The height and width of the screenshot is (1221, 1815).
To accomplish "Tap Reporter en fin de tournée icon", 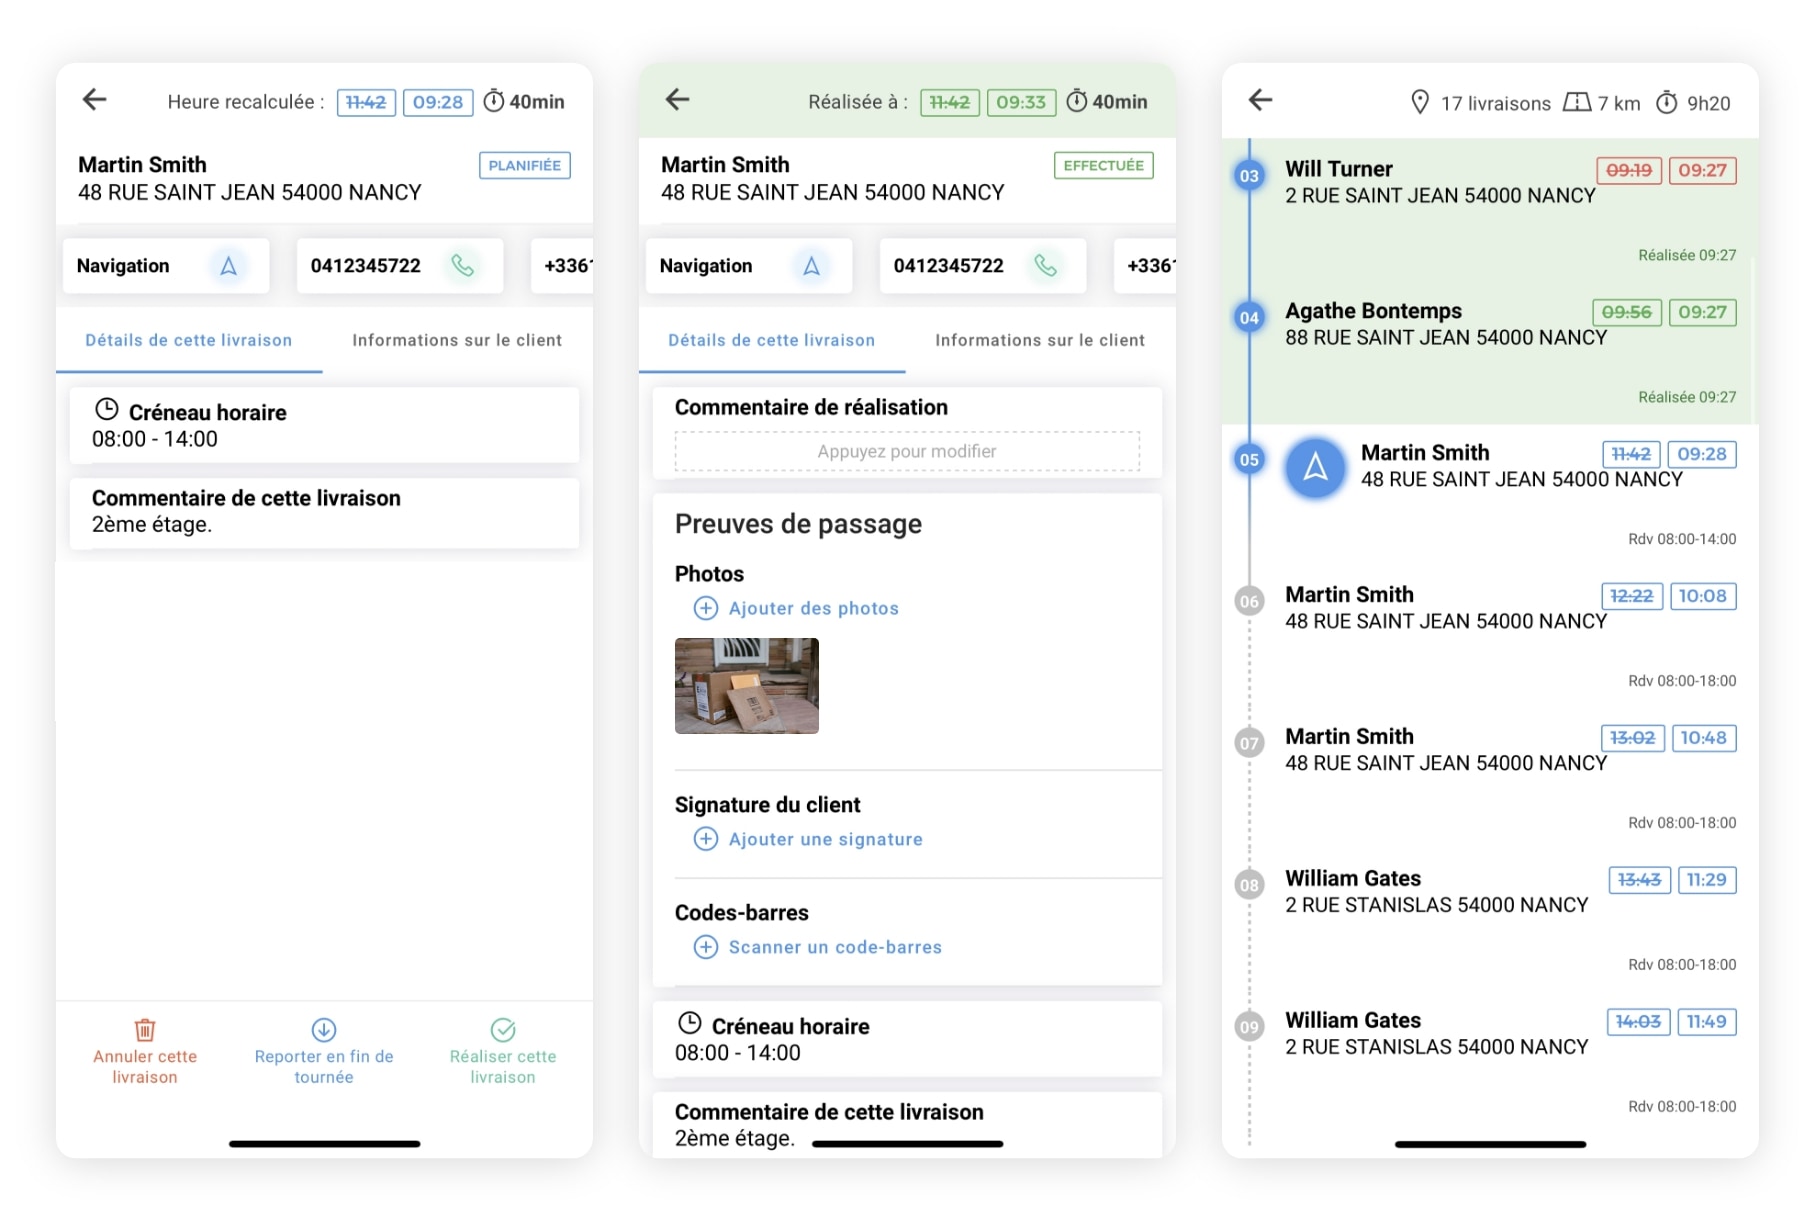I will [323, 1030].
